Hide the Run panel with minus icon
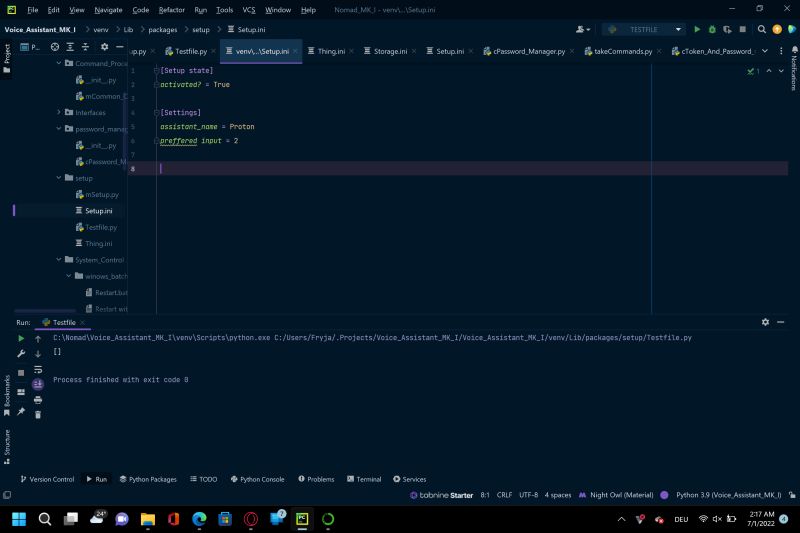The height and width of the screenshot is (533, 800). [781, 322]
